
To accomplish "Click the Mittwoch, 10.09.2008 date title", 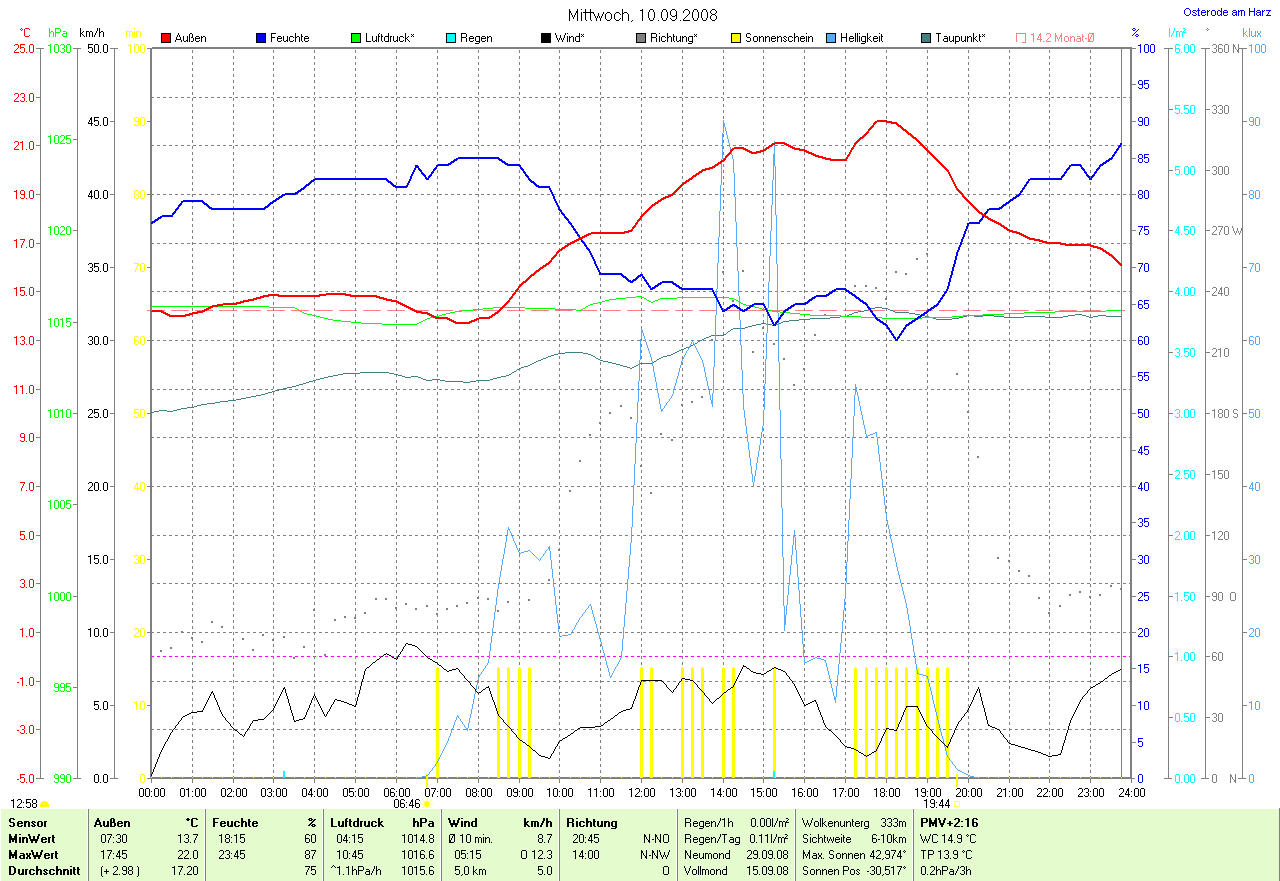I will [642, 15].
